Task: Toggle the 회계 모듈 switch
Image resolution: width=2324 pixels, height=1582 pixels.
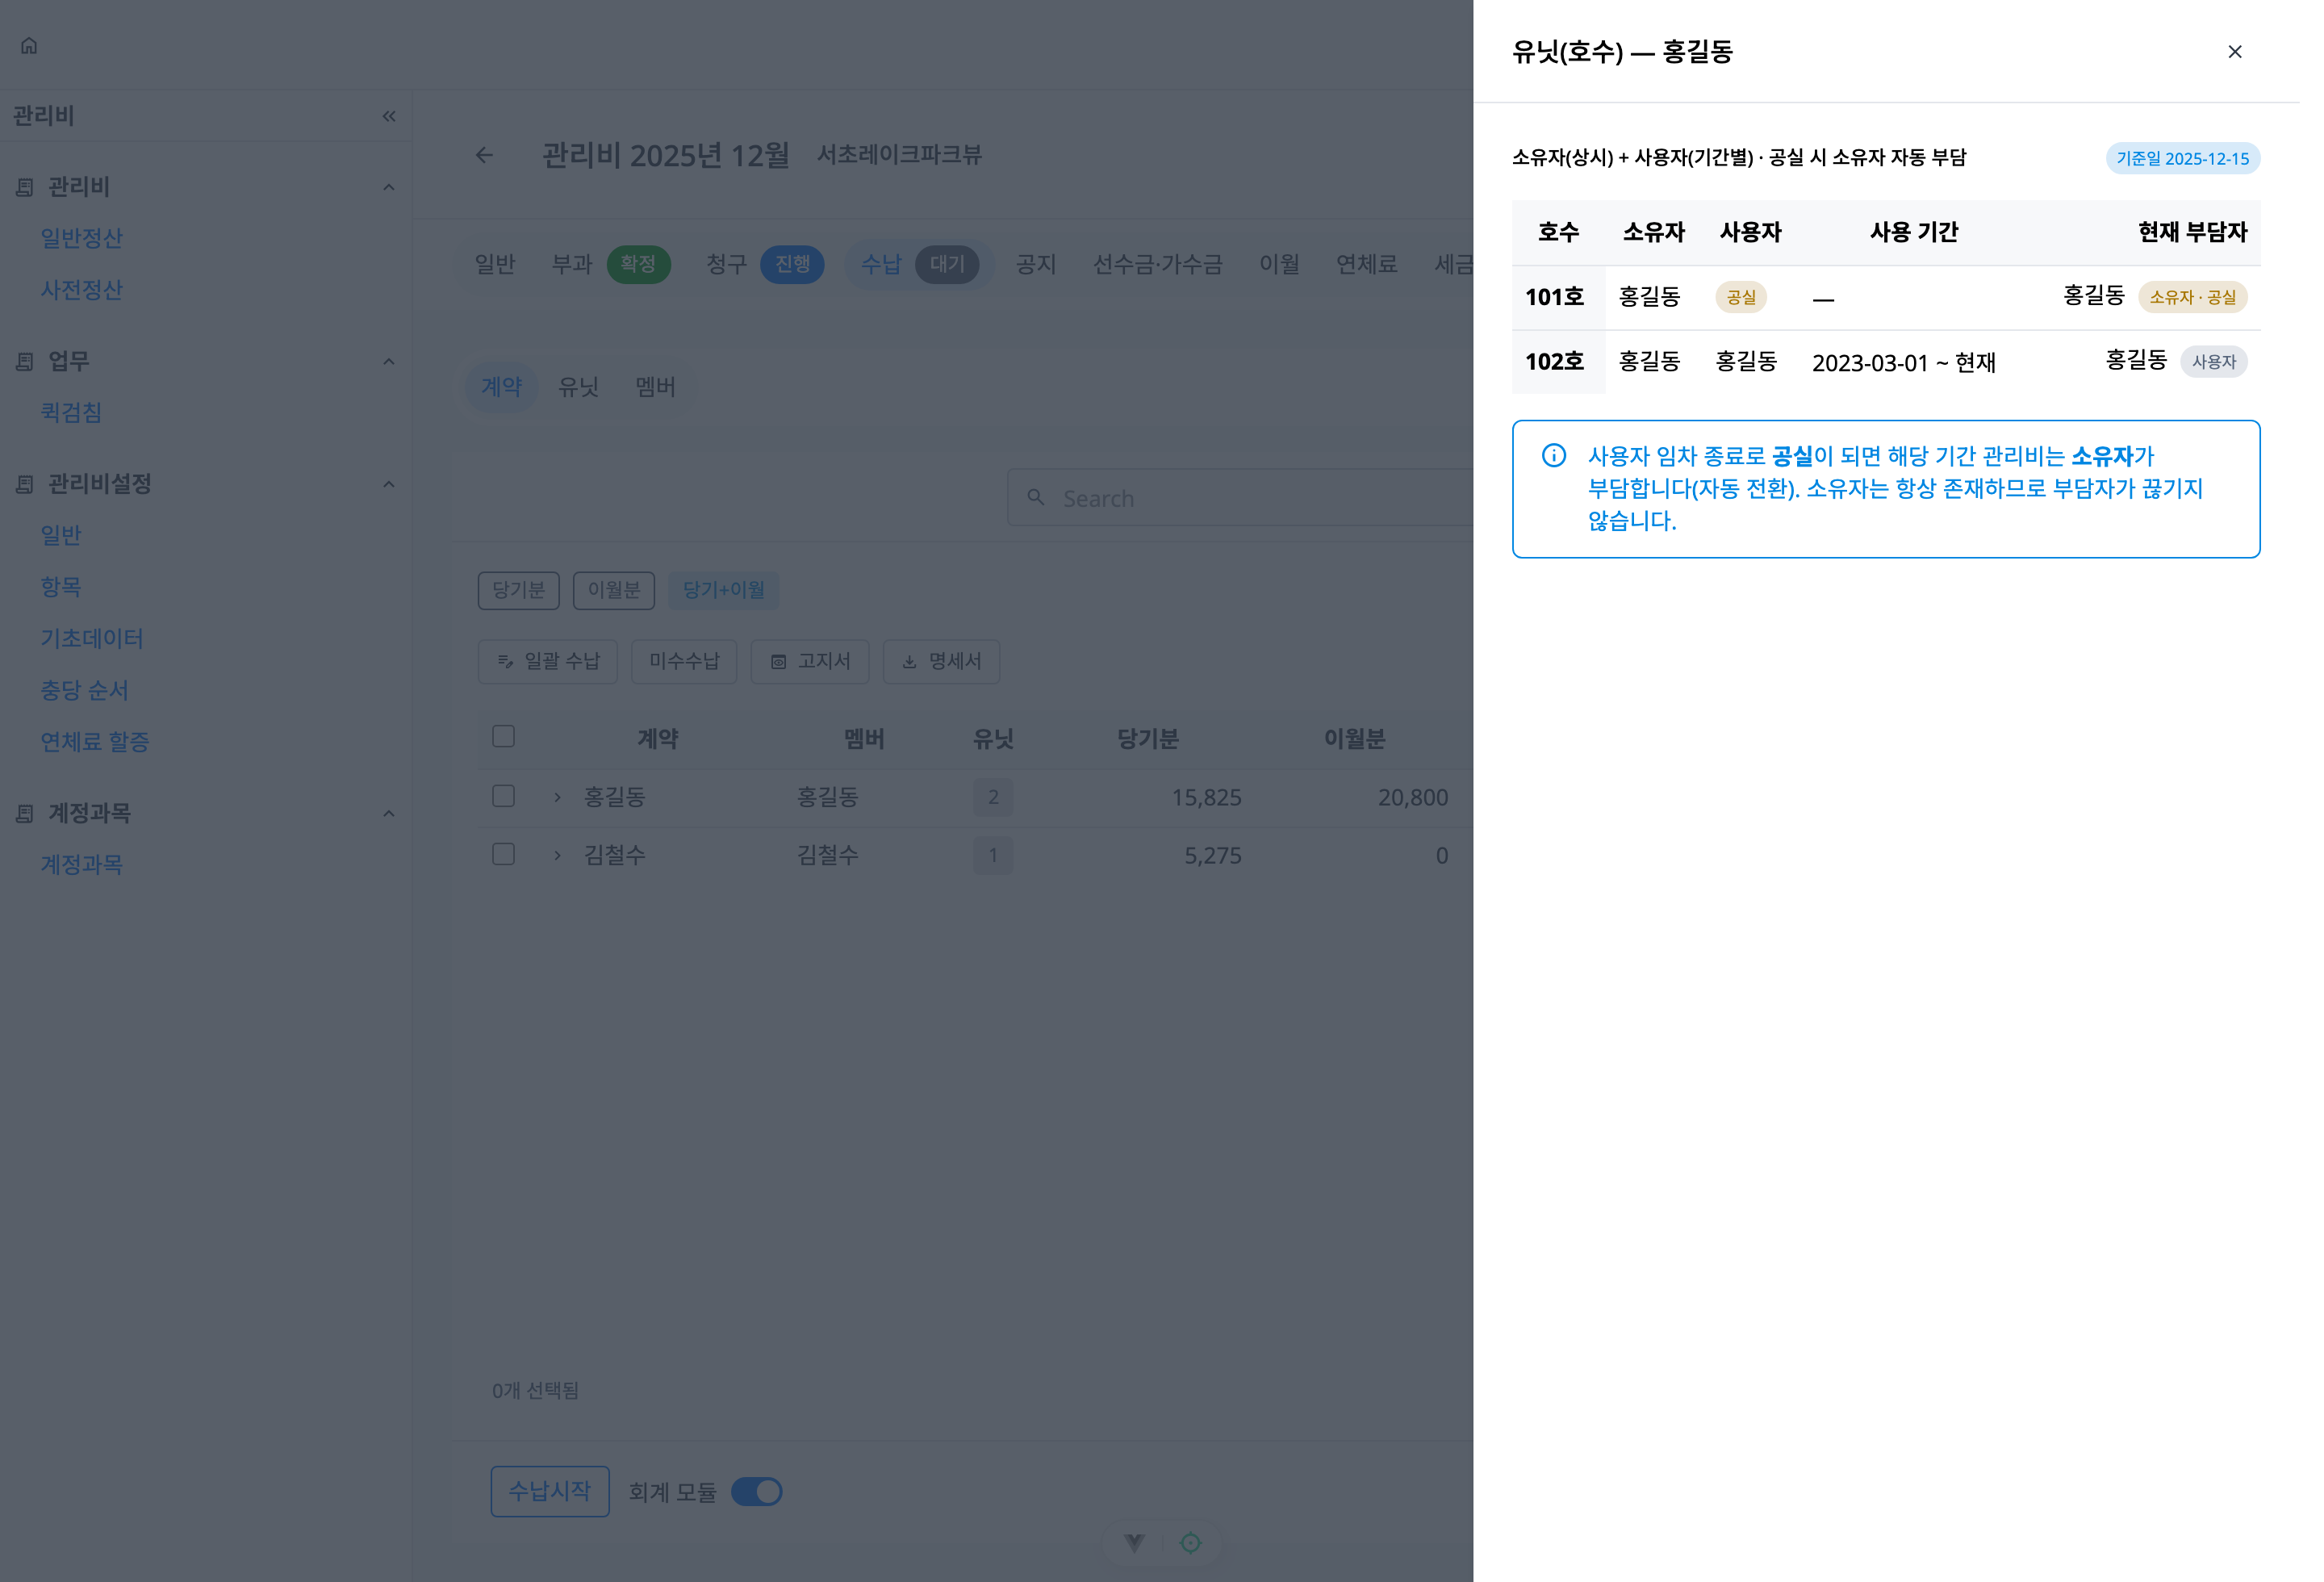Action: click(x=757, y=1492)
